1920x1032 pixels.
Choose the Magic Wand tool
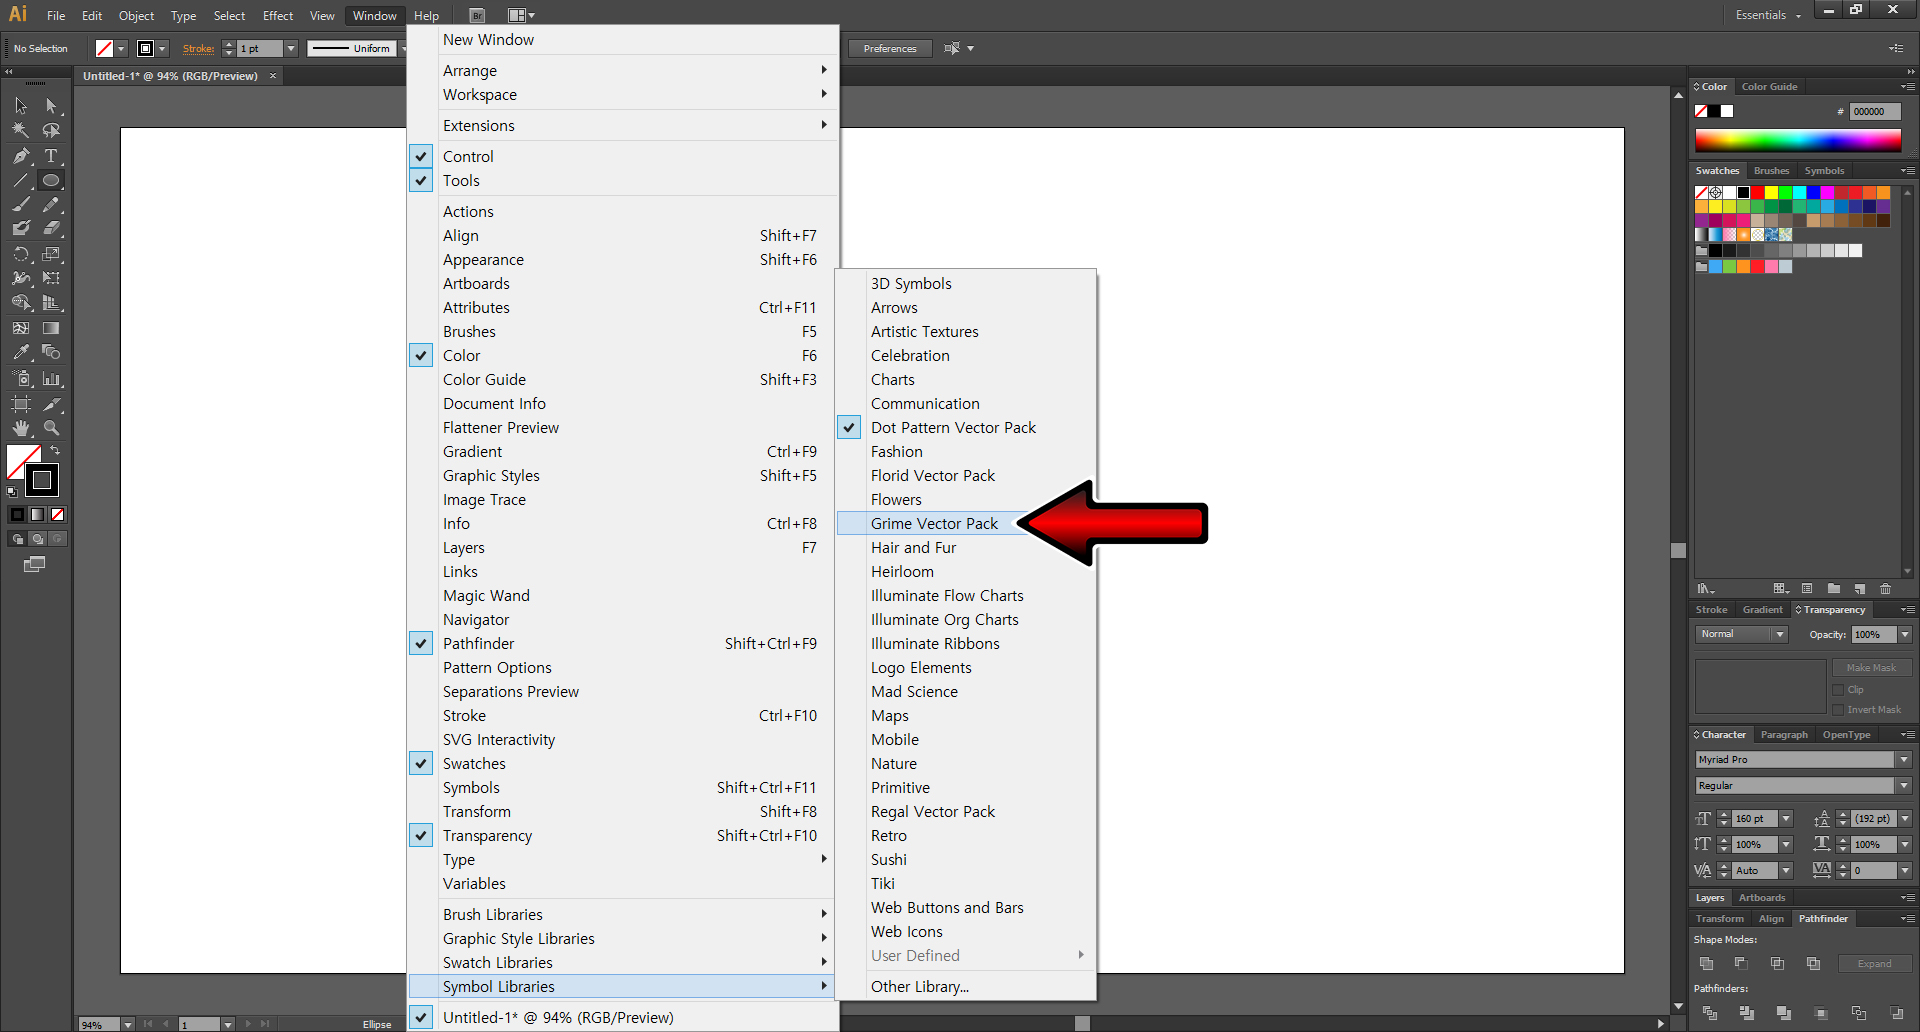20,130
